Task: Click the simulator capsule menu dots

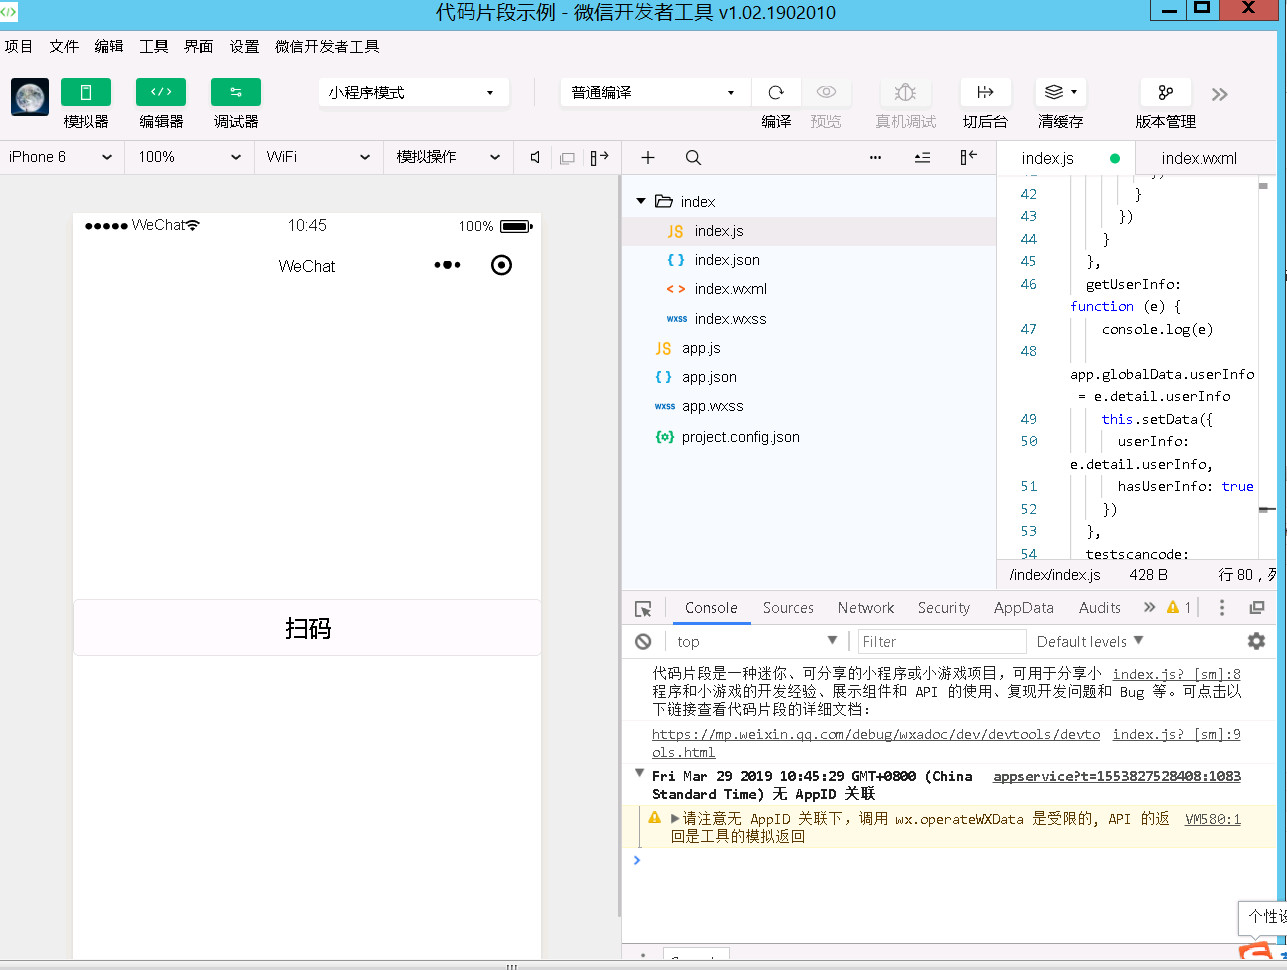Action: [447, 265]
